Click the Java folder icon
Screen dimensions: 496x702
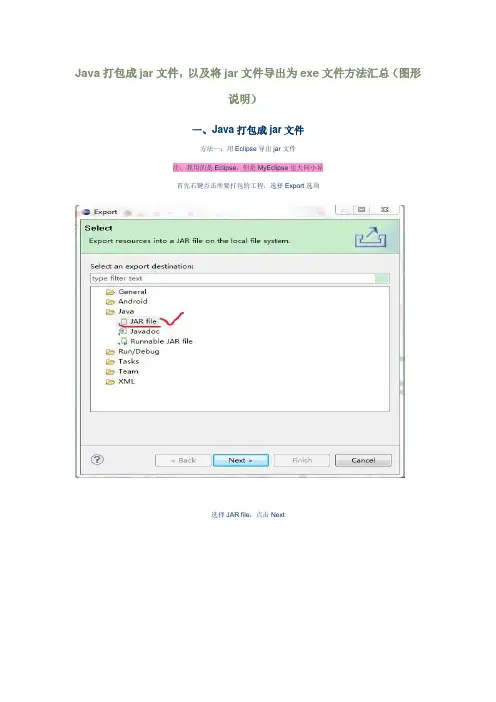pyautogui.click(x=110, y=312)
